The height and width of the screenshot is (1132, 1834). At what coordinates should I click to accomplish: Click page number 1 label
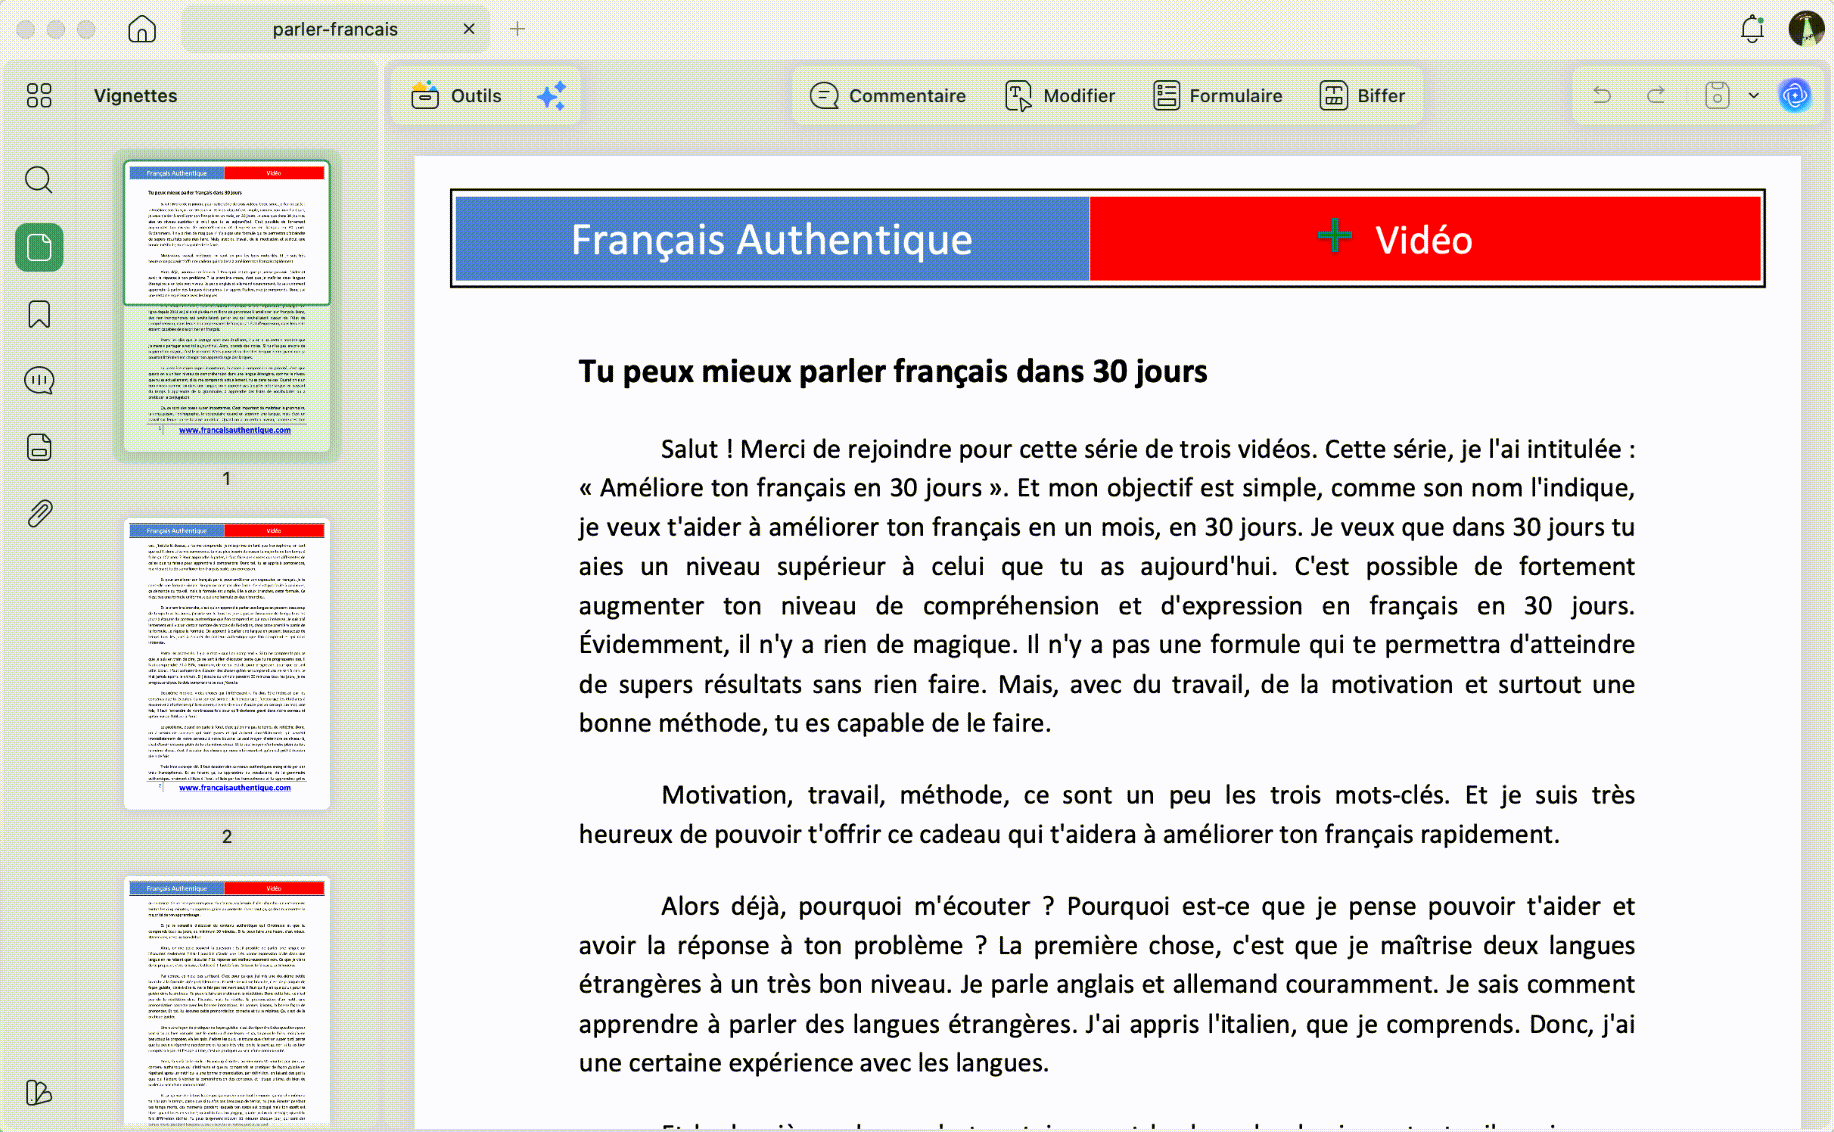[227, 479]
